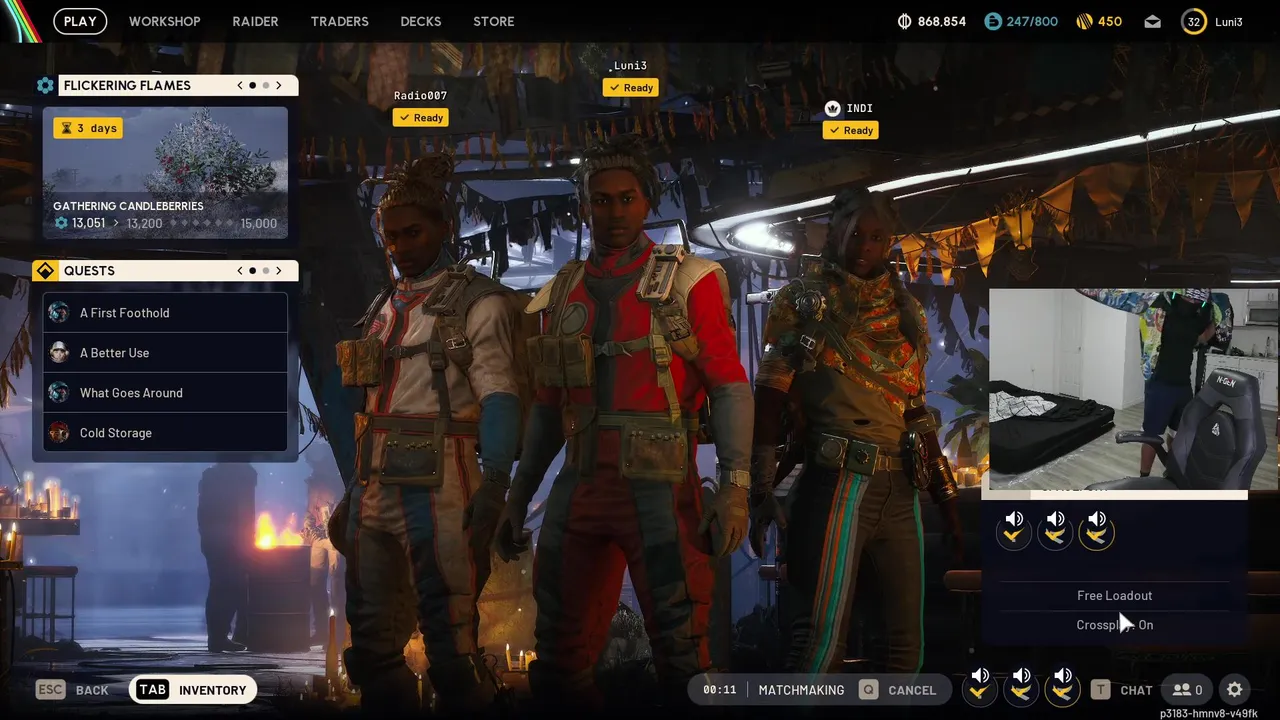Go to the RAIDER tab
Screen dimensions: 1280x720
pyautogui.click(x=255, y=21)
